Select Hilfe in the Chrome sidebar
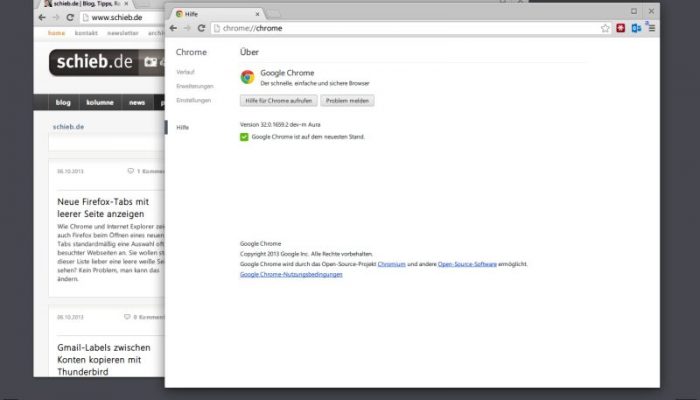Image resolution: width=700 pixels, height=400 pixels. click(183, 127)
